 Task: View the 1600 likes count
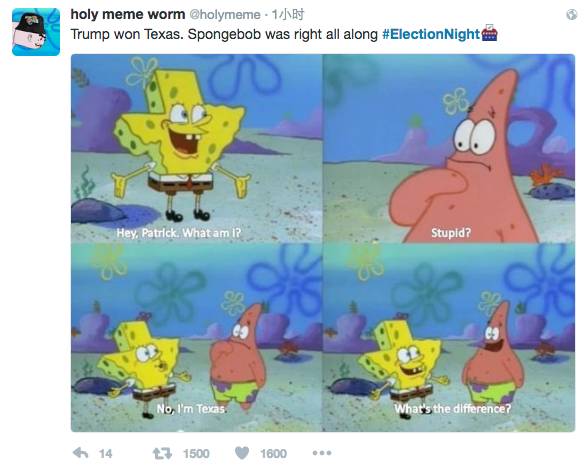[x=273, y=454]
